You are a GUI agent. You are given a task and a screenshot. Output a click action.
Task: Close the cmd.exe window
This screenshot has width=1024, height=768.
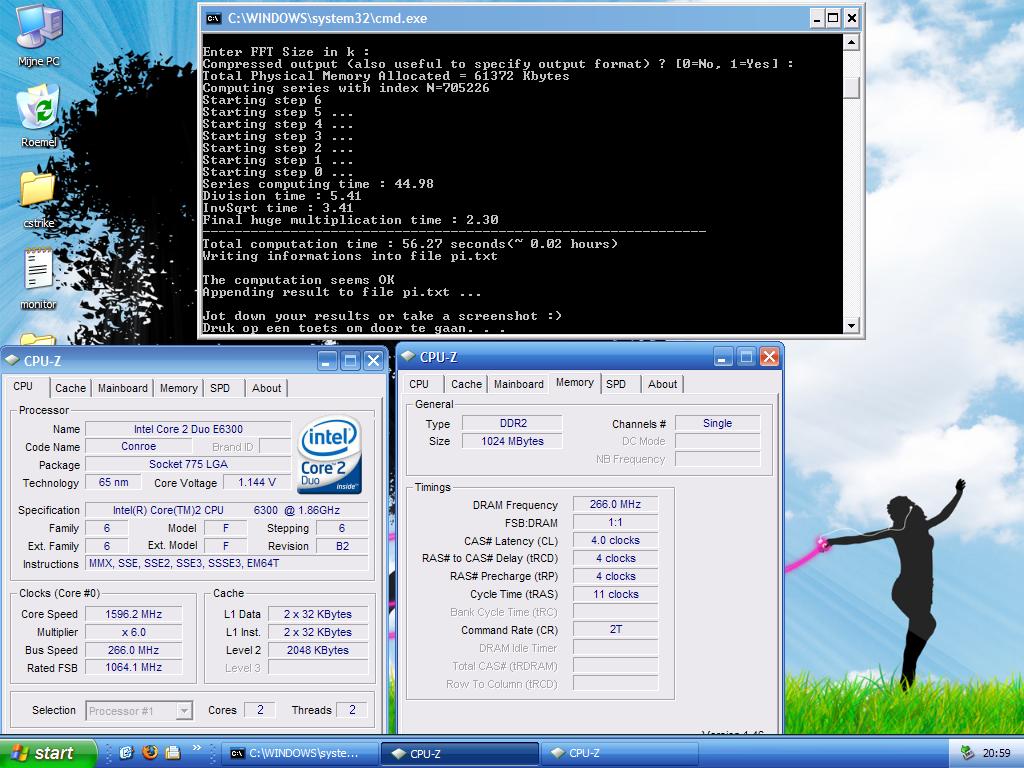coord(852,18)
